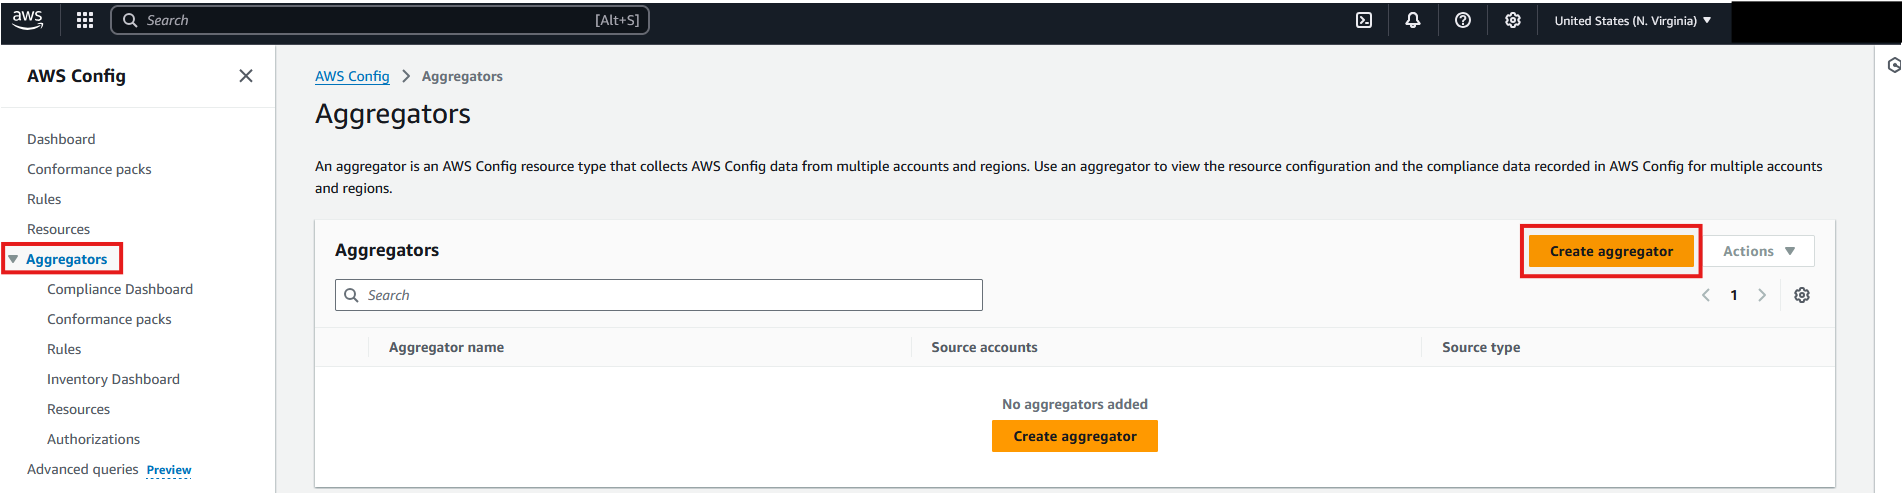The image size is (1902, 493).
Task: Open the AWS home logo
Action: (28, 20)
